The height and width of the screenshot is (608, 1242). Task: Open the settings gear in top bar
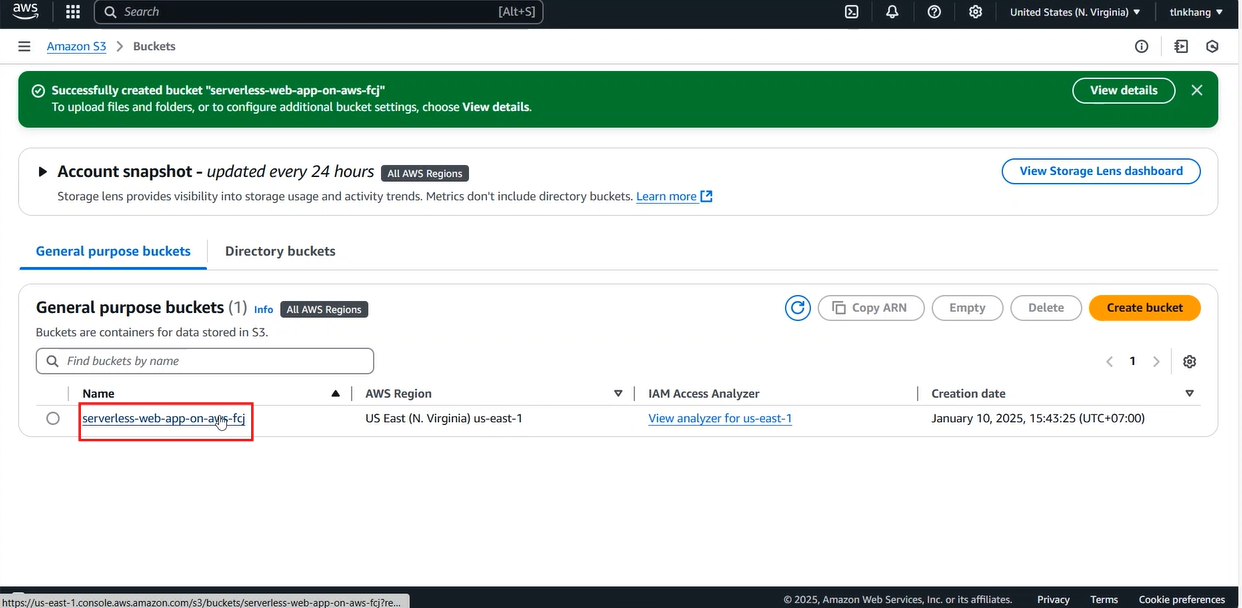coord(976,12)
